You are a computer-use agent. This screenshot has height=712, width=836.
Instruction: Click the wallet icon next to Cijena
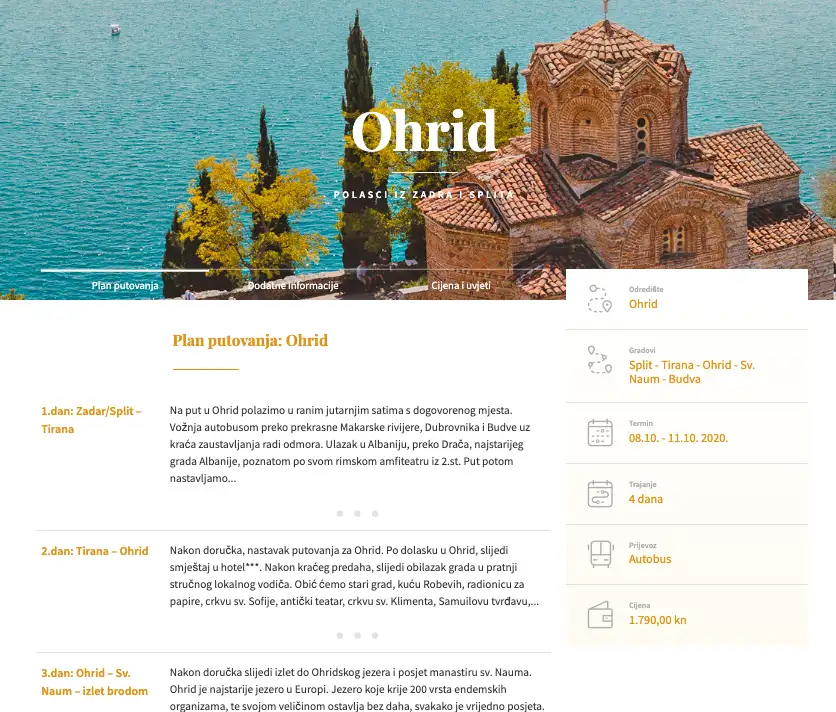(x=599, y=614)
